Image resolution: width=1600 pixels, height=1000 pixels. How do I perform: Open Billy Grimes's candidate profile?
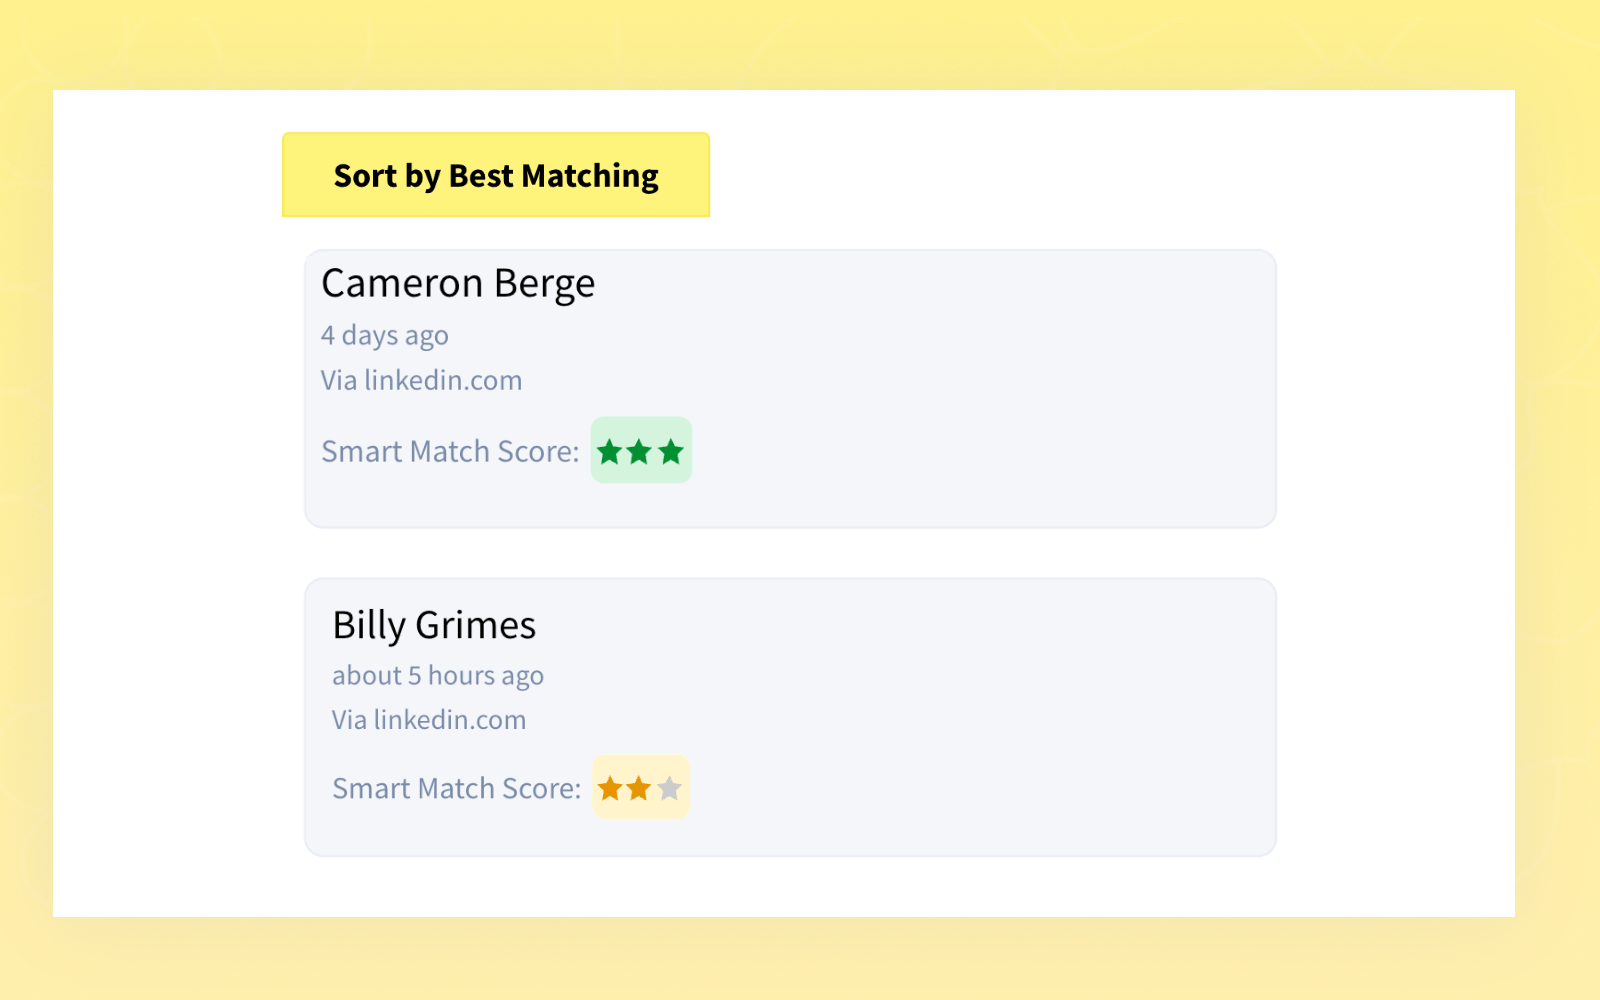[x=434, y=625]
